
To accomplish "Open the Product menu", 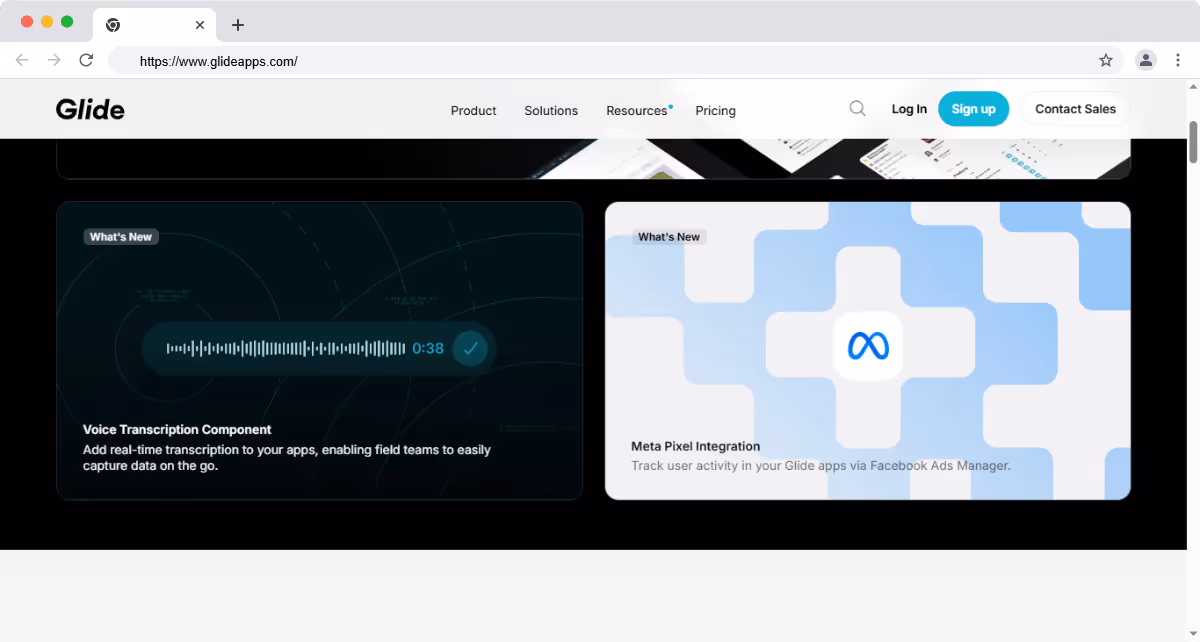I will pos(473,111).
